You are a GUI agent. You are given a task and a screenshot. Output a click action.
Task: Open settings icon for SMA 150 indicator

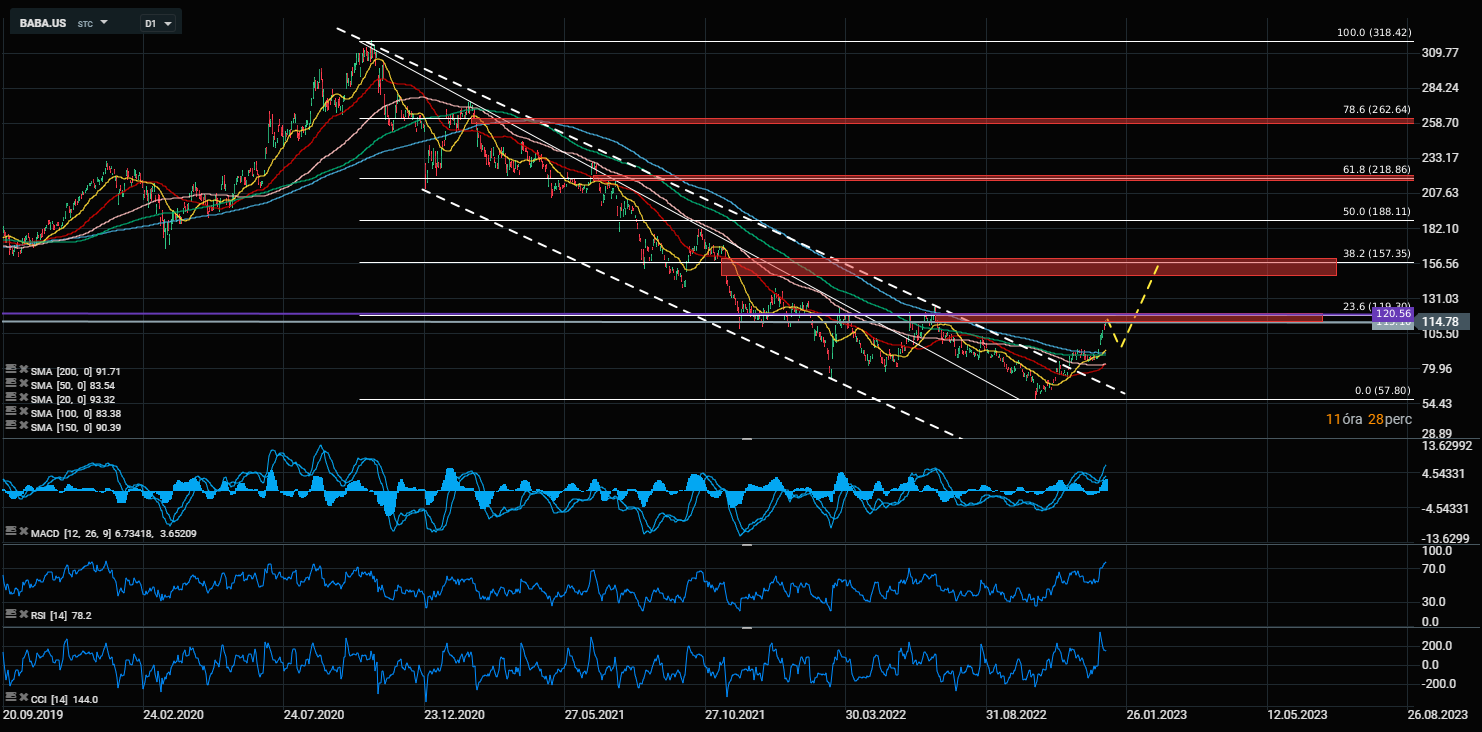coord(10,427)
